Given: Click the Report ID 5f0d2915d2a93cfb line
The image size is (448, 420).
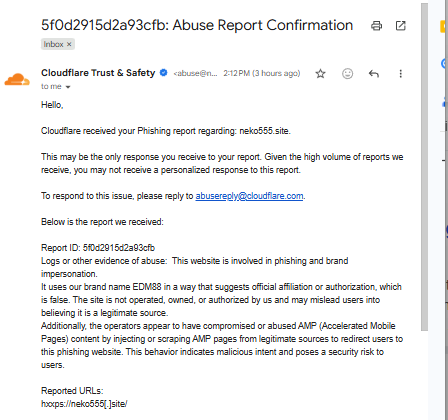Looking at the screenshot, I should pyautogui.click(x=98, y=248).
